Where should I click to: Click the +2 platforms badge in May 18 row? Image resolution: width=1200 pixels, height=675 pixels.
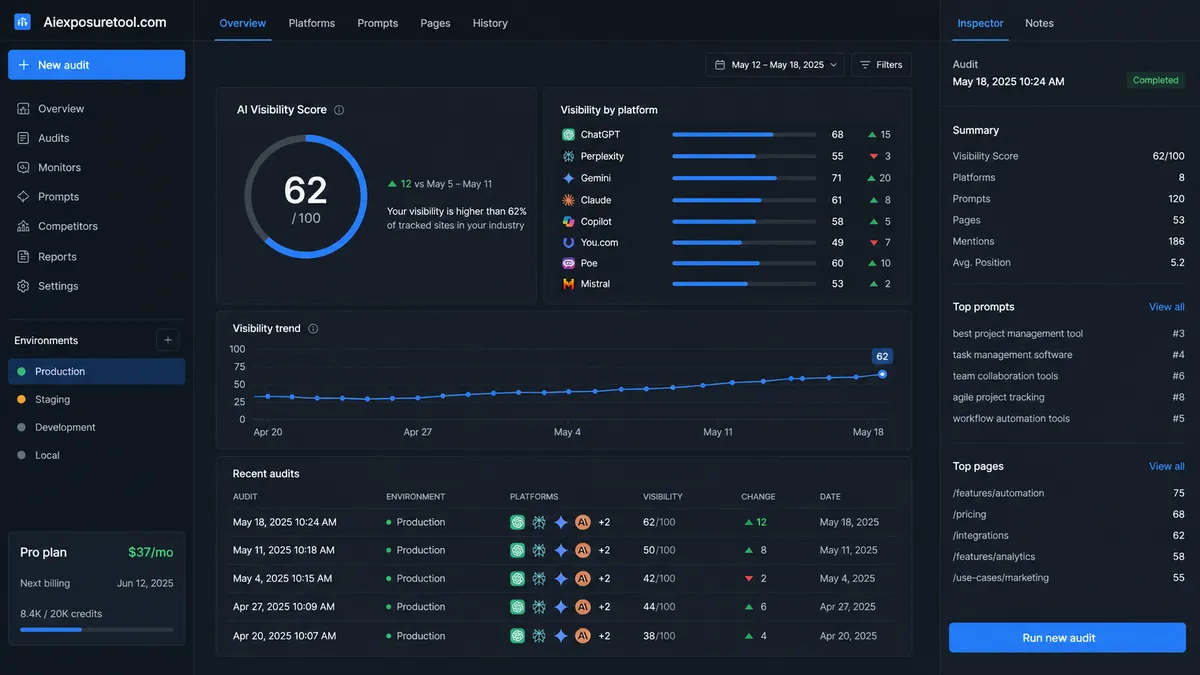[604, 522]
